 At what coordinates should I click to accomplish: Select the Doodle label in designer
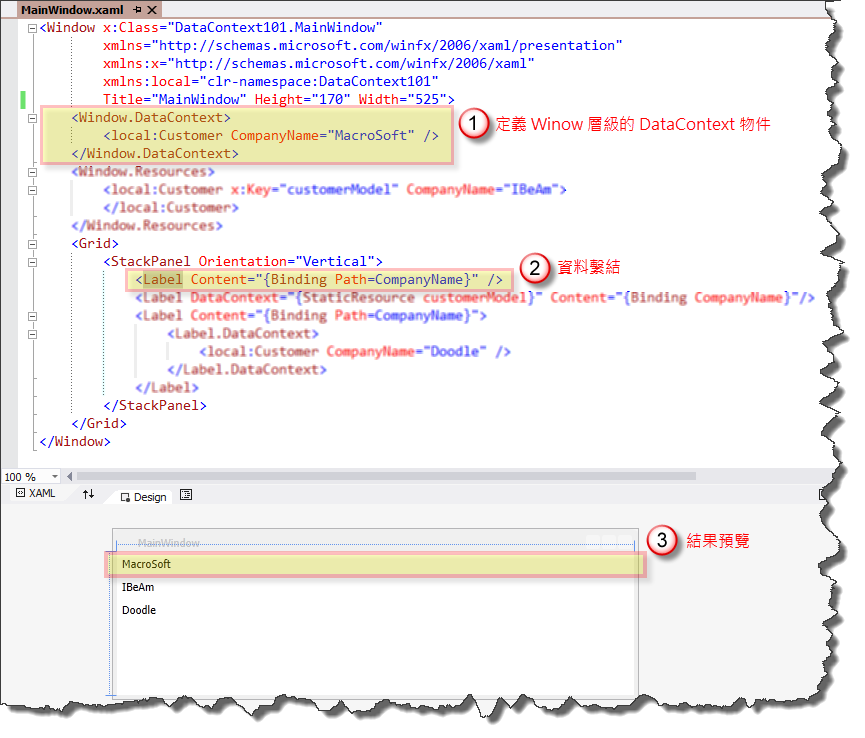(x=139, y=611)
